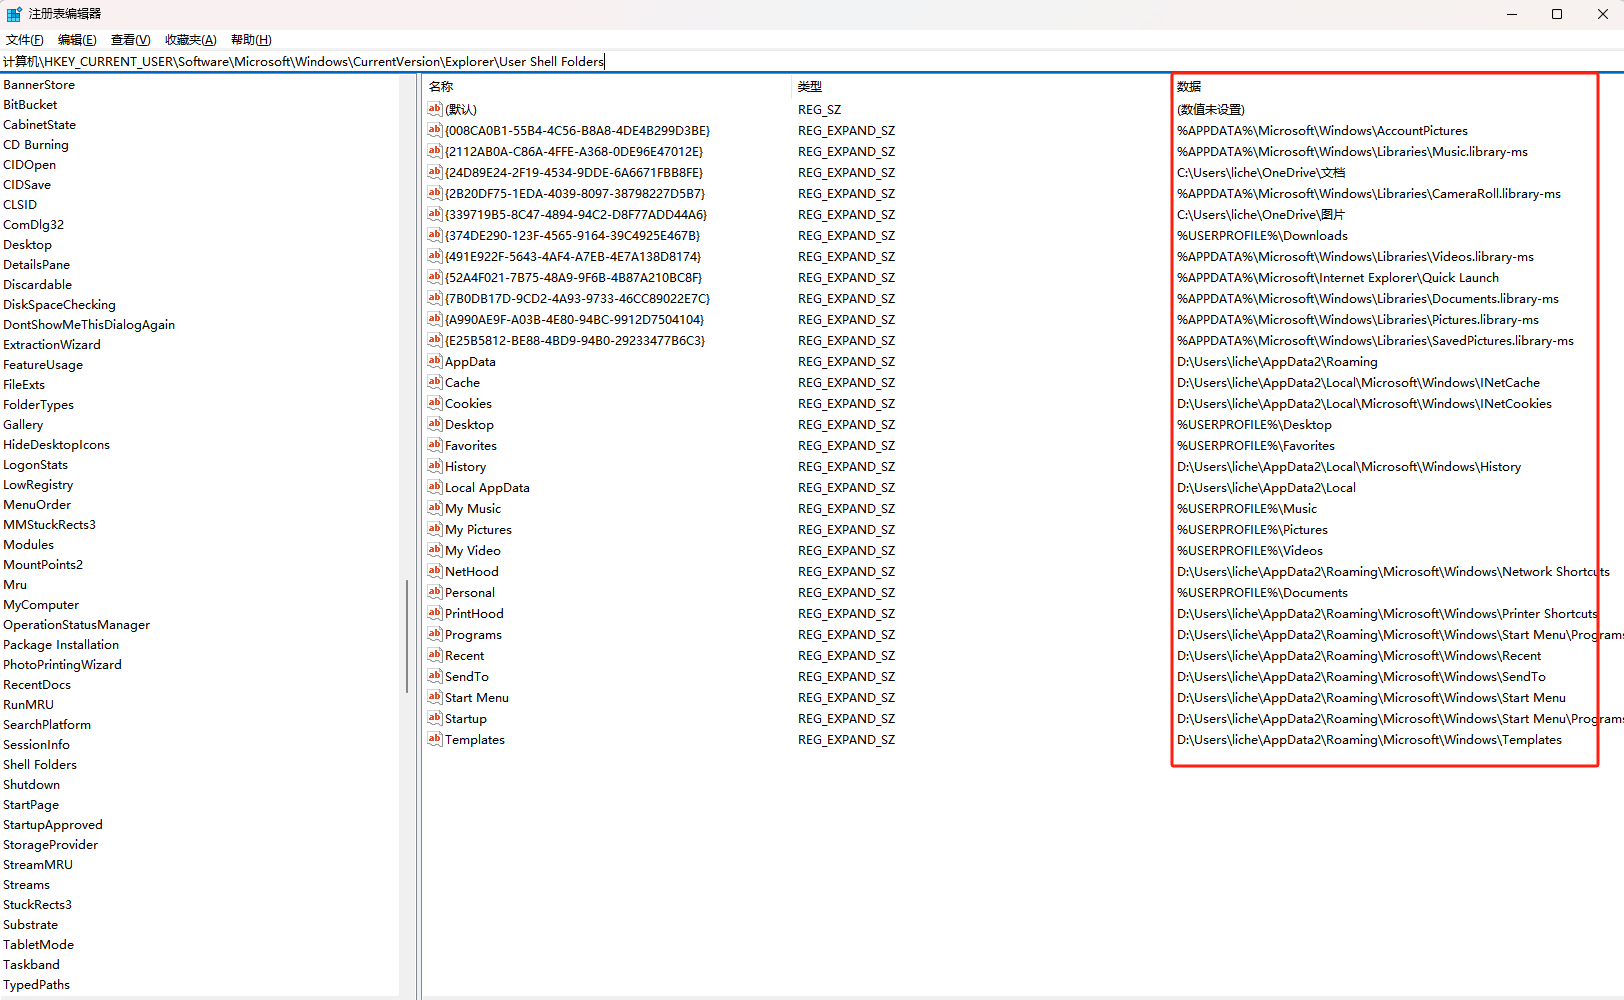1624x1000 pixels.
Task: Click the icon beside the Cookies value
Action: click(433, 403)
